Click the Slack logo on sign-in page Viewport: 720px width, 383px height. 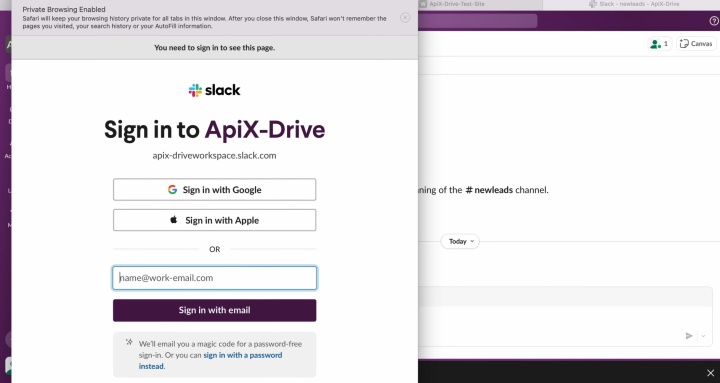[214, 90]
